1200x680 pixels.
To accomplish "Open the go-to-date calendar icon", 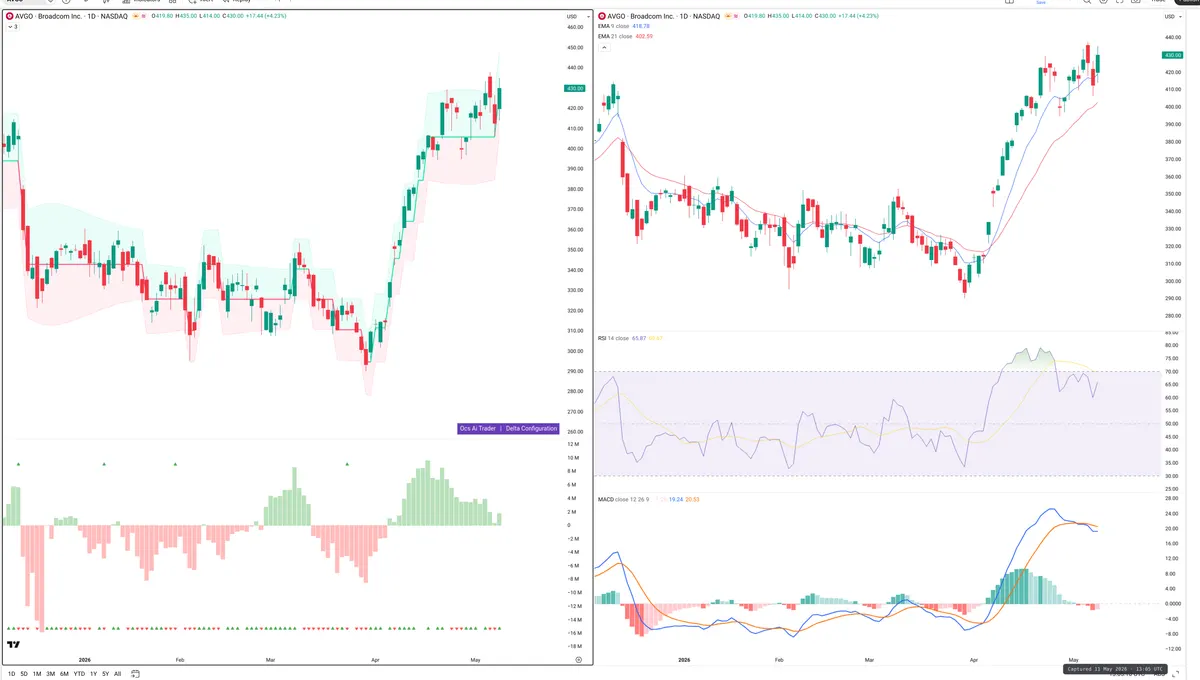I will pos(135,673).
